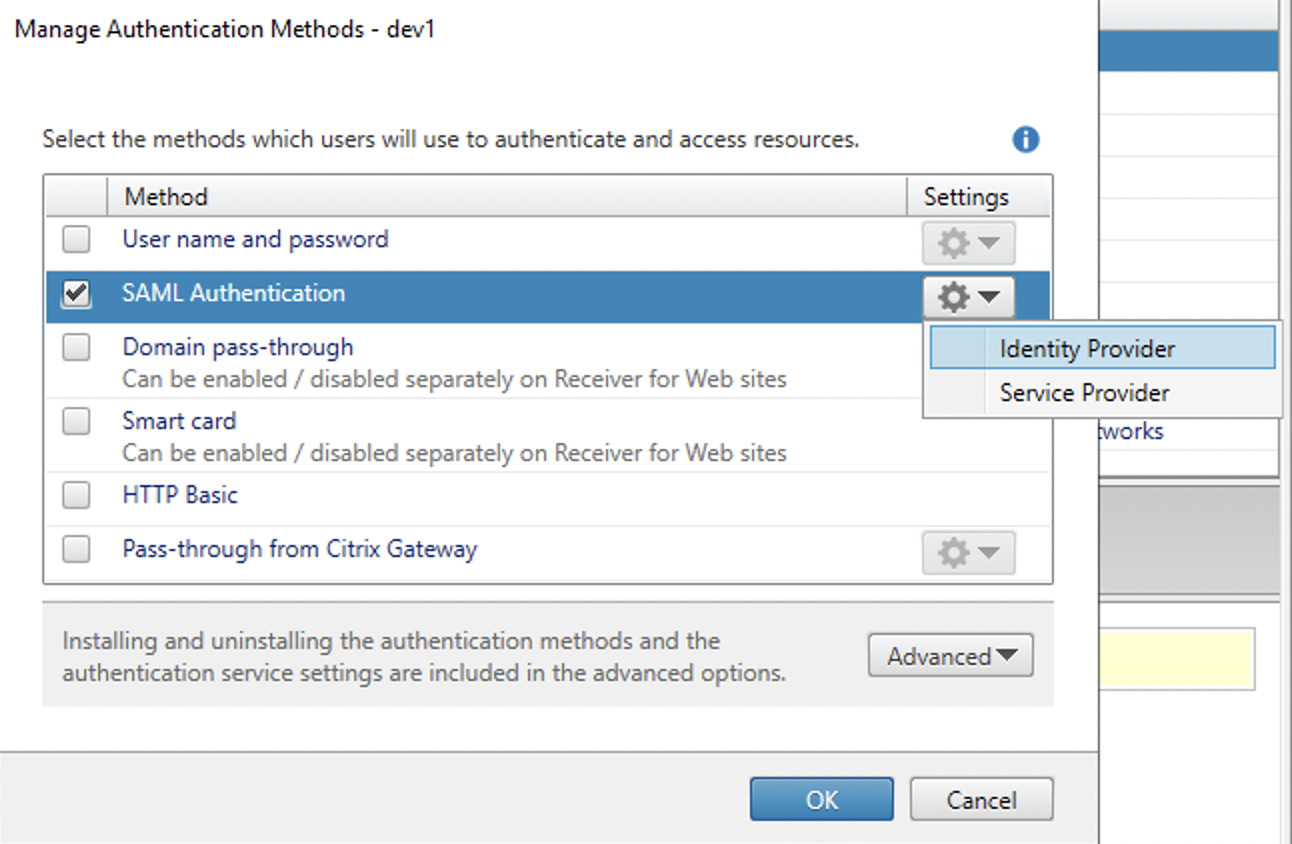This screenshot has height=844, width=1292.
Task: Choose Identity Provider from the menu
Action: coord(1086,349)
